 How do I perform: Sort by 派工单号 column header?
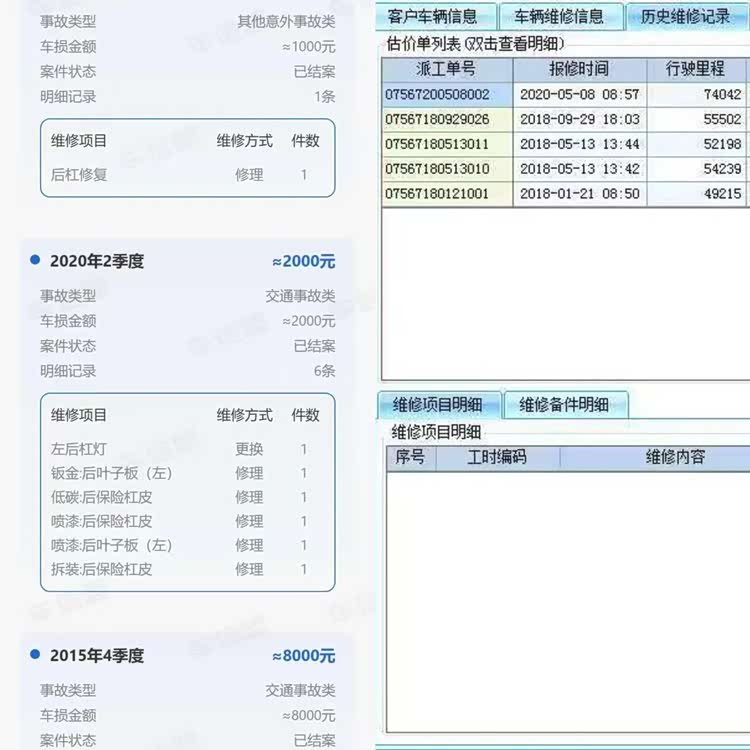pyautogui.click(x=446, y=70)
